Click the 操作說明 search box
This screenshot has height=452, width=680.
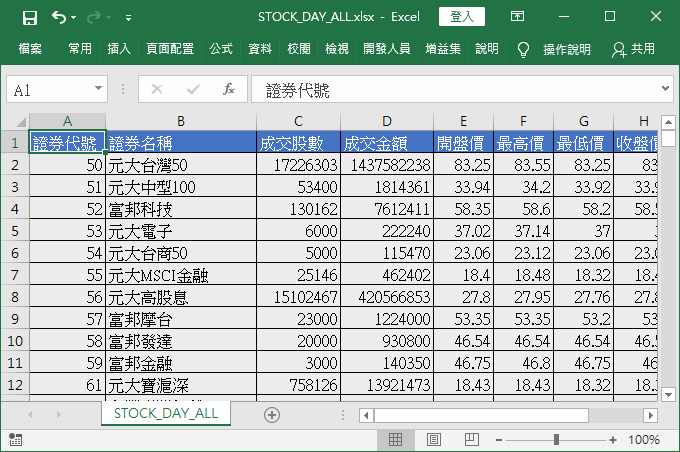coord(567,49)
